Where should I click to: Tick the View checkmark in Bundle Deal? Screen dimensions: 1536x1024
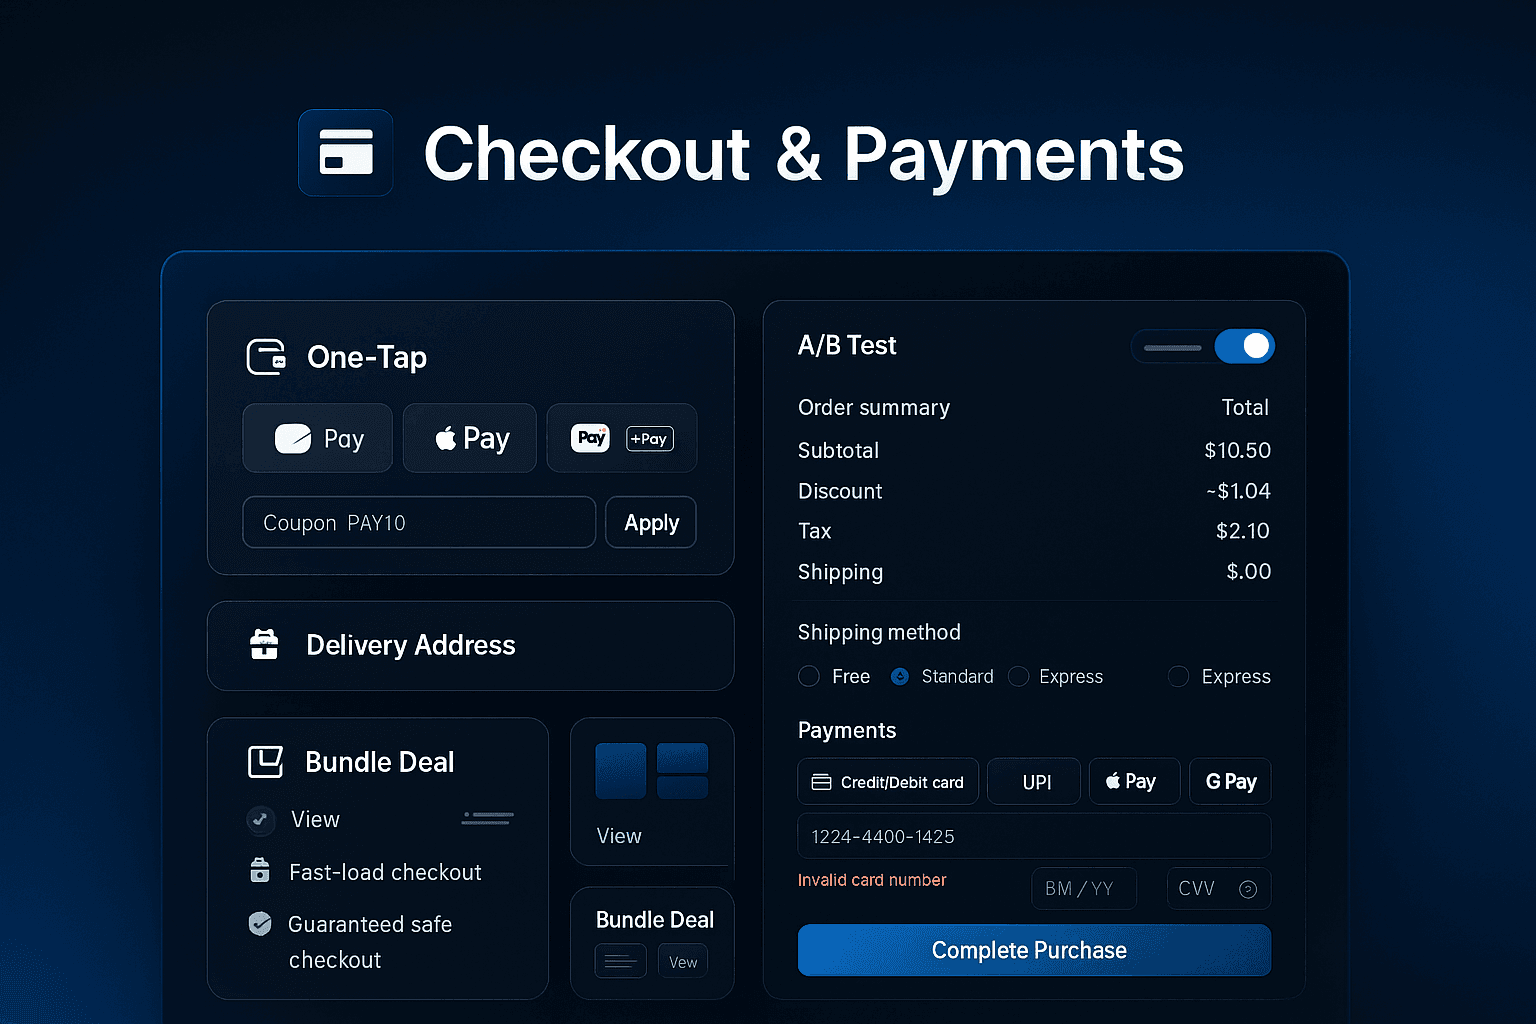point(260,820)
